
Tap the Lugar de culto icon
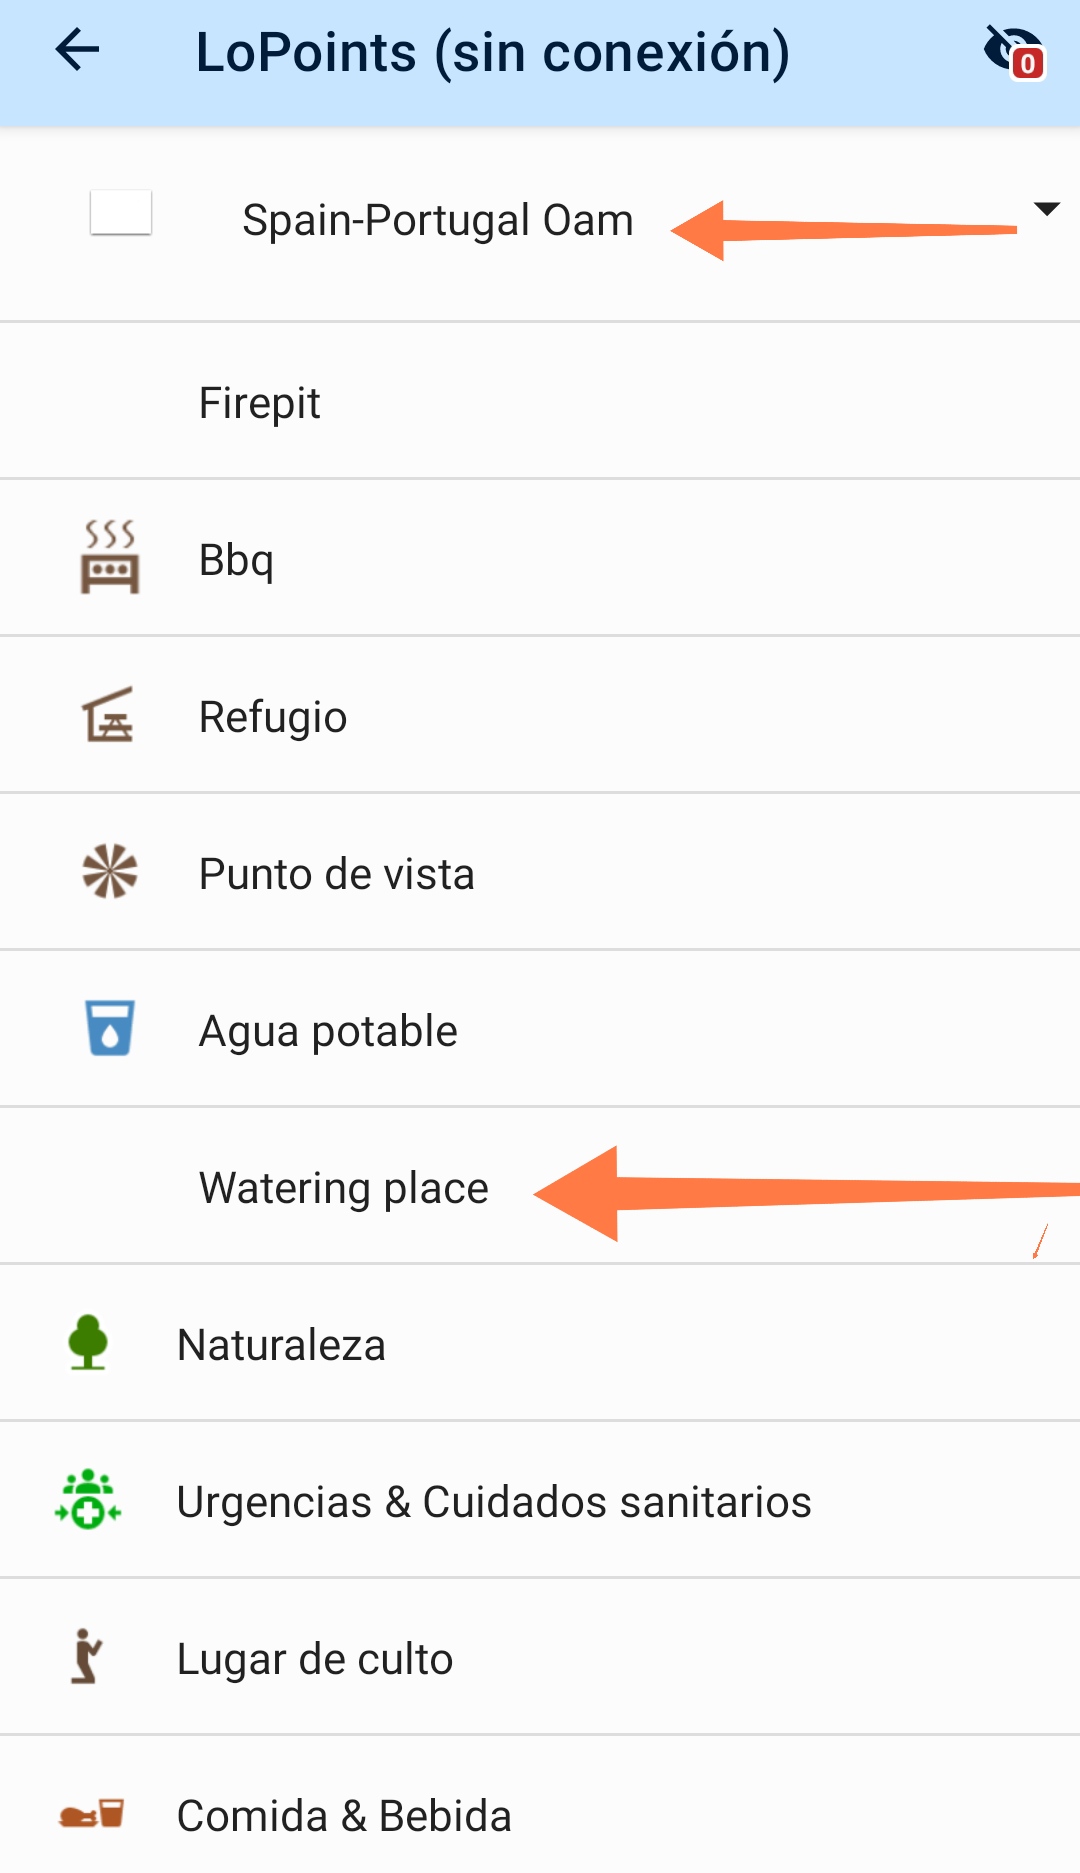click(87, 1657)
